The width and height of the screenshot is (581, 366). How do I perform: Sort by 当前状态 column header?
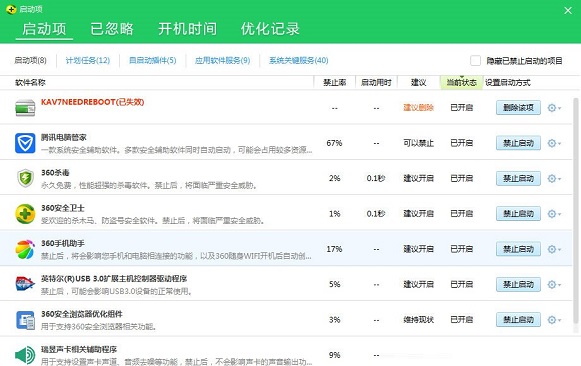(461, 83)
